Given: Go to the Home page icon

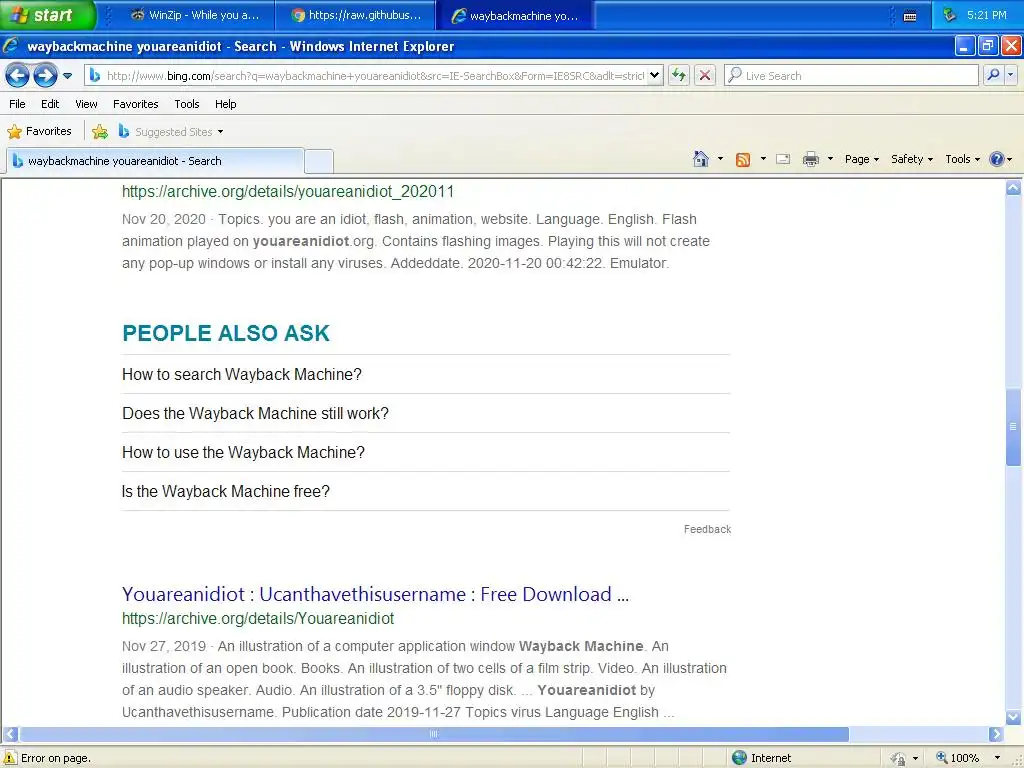Looking at the screenshot, I should point(701,159).
